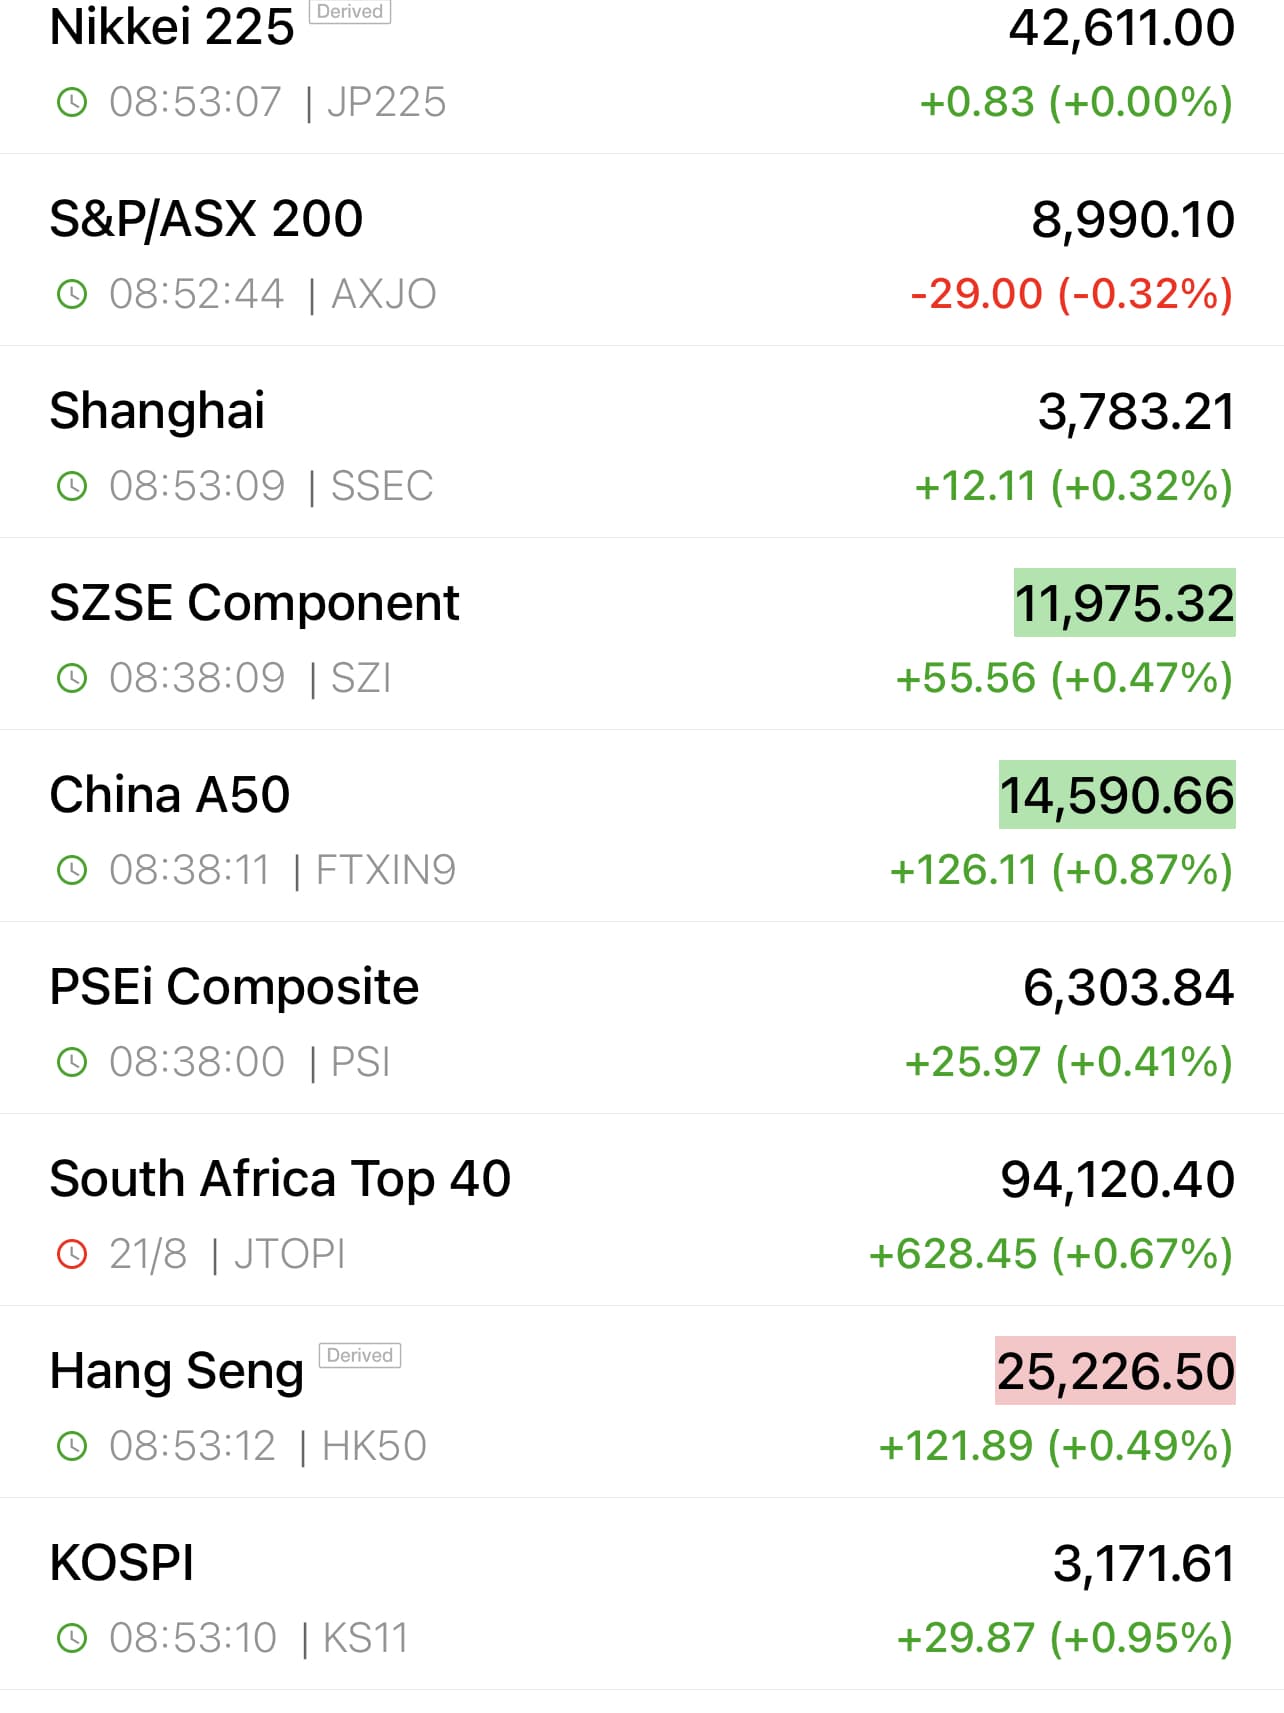Tap the clock icon beside FTXIN9
This screenshot has width=1284, height=1713.
72,870
